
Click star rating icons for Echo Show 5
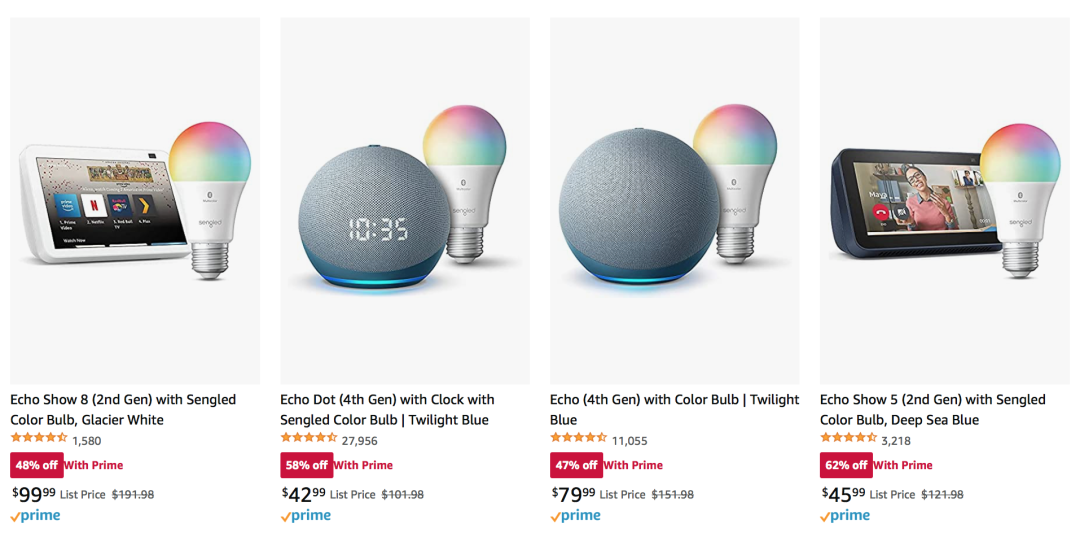click(849, 438)
